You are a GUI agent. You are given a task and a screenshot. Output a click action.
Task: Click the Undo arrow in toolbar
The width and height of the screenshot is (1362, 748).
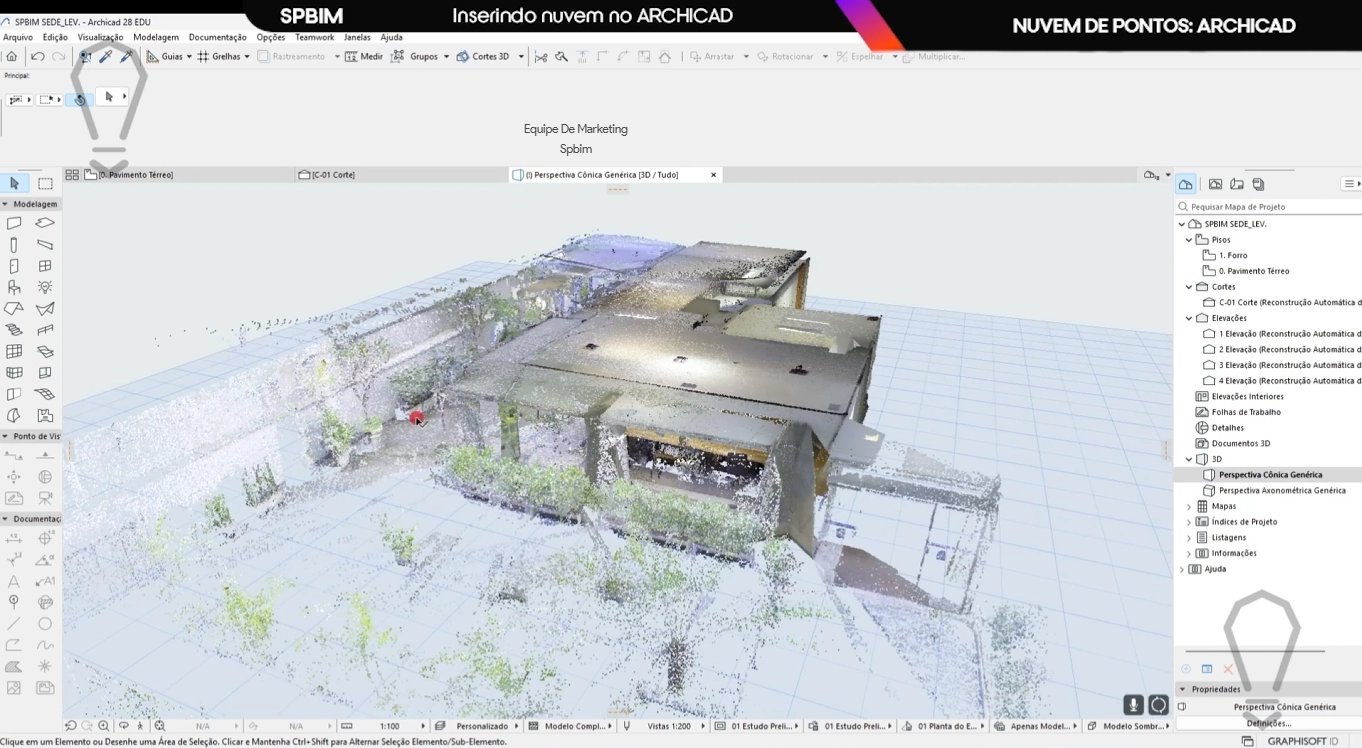pos(37,57)
